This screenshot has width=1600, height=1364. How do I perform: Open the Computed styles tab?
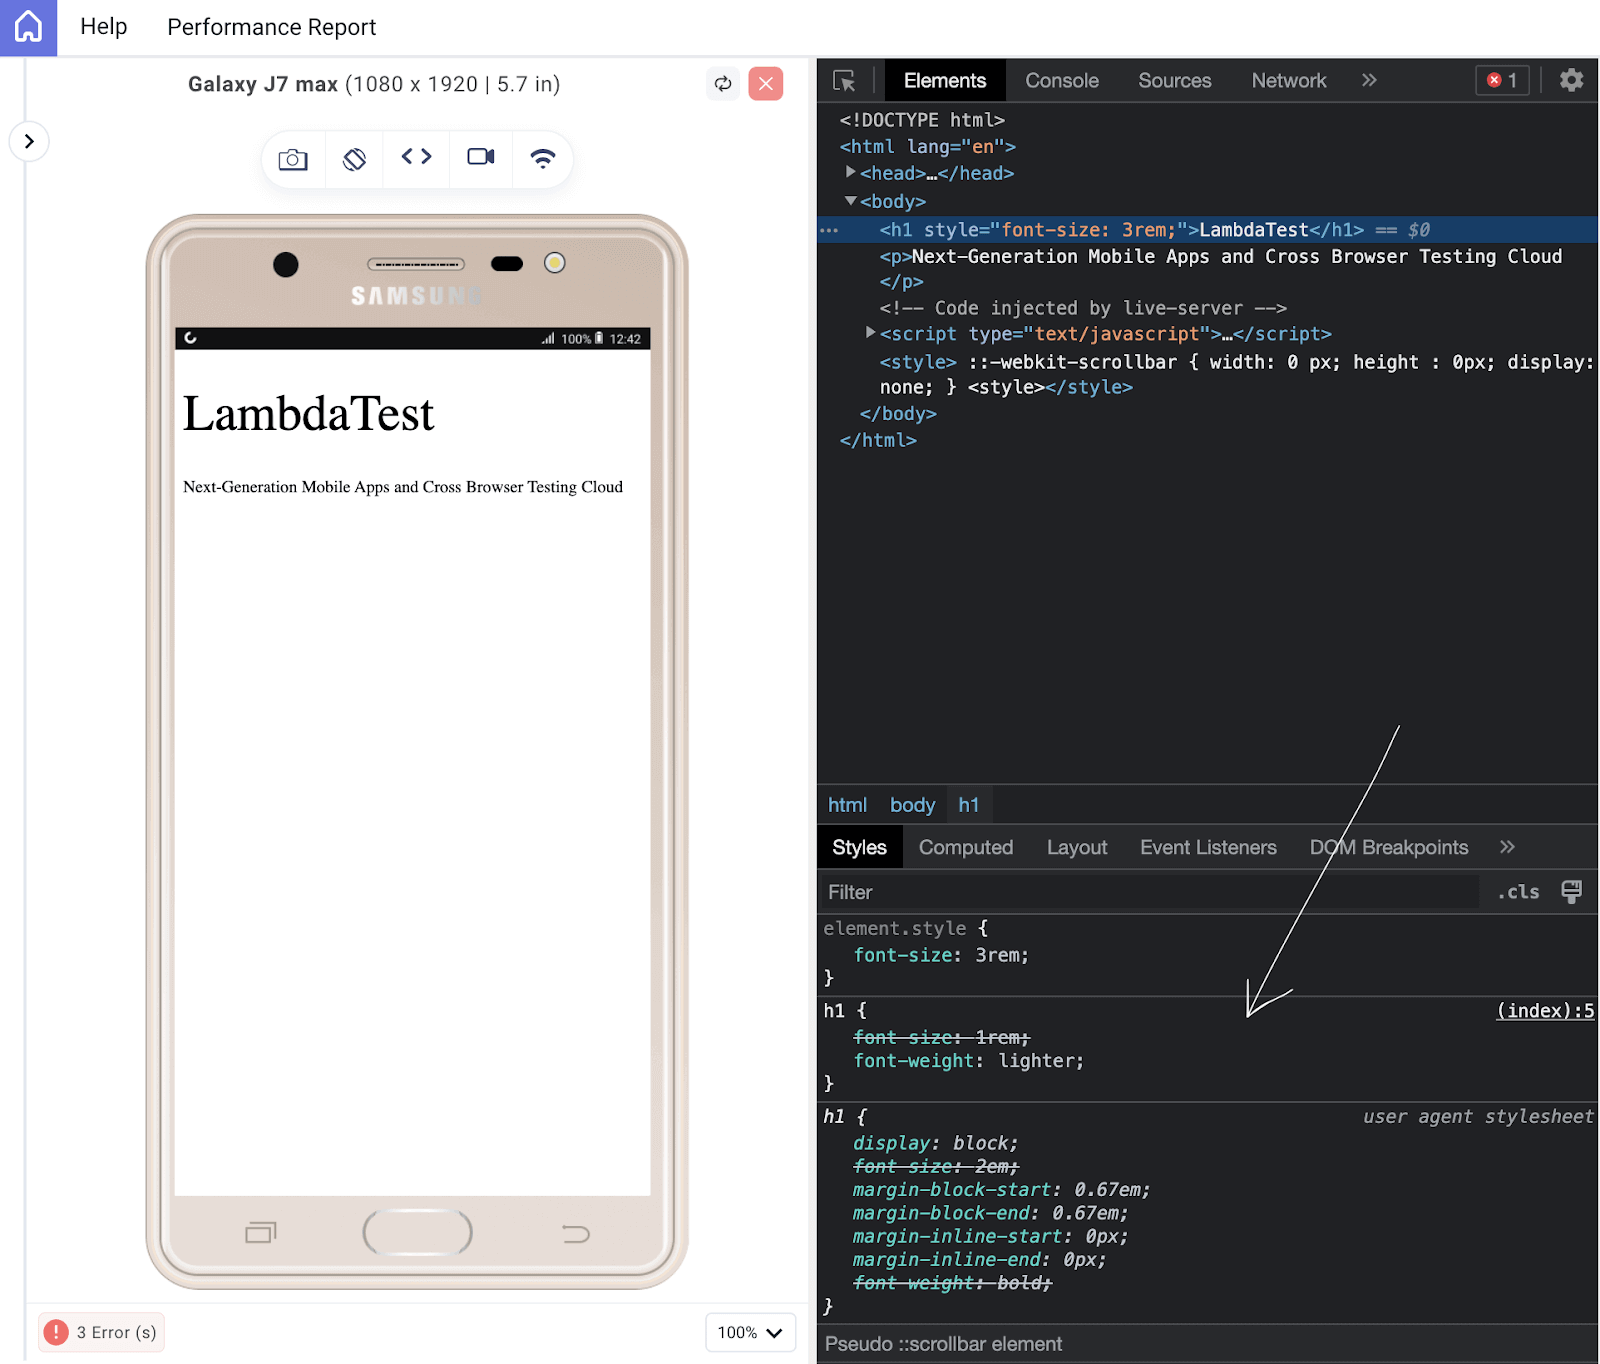pyautogui.click(x=965, y=847)
